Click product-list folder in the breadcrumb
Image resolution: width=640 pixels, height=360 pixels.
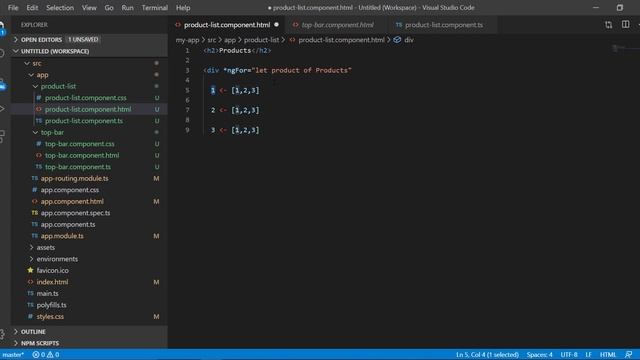[261, 40]
